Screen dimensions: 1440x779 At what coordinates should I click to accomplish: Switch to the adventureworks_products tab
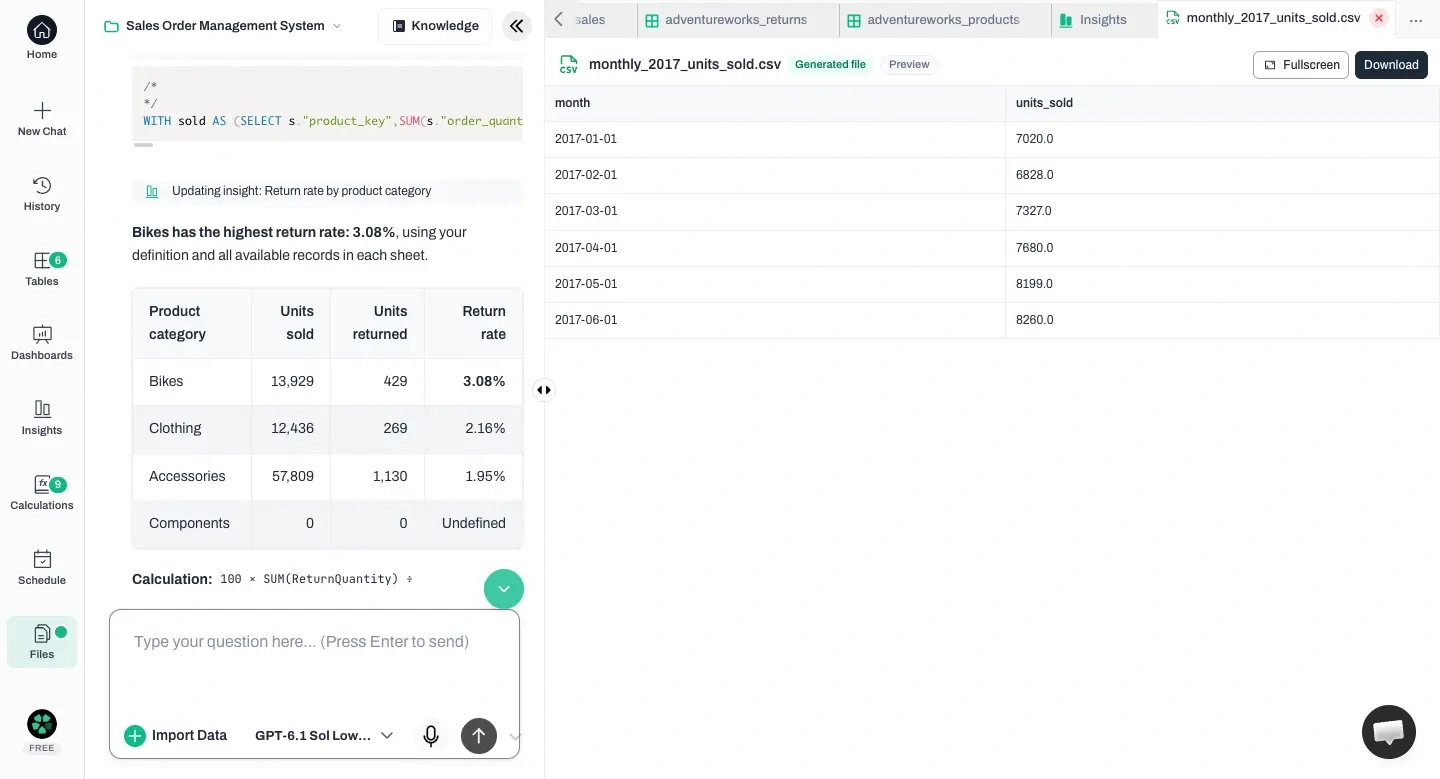(x=945, y=20)
